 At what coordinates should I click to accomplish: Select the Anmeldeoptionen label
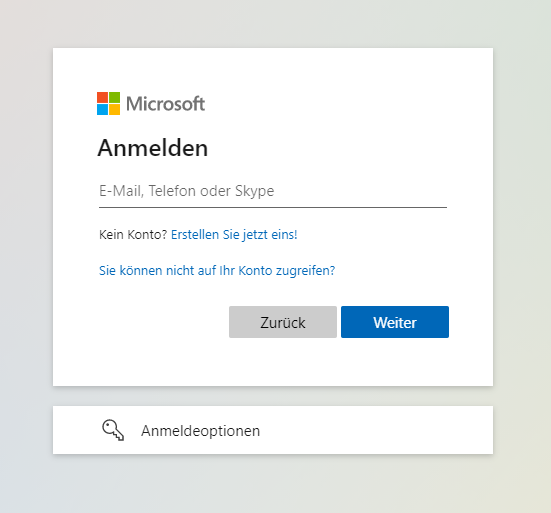point(200,430)
